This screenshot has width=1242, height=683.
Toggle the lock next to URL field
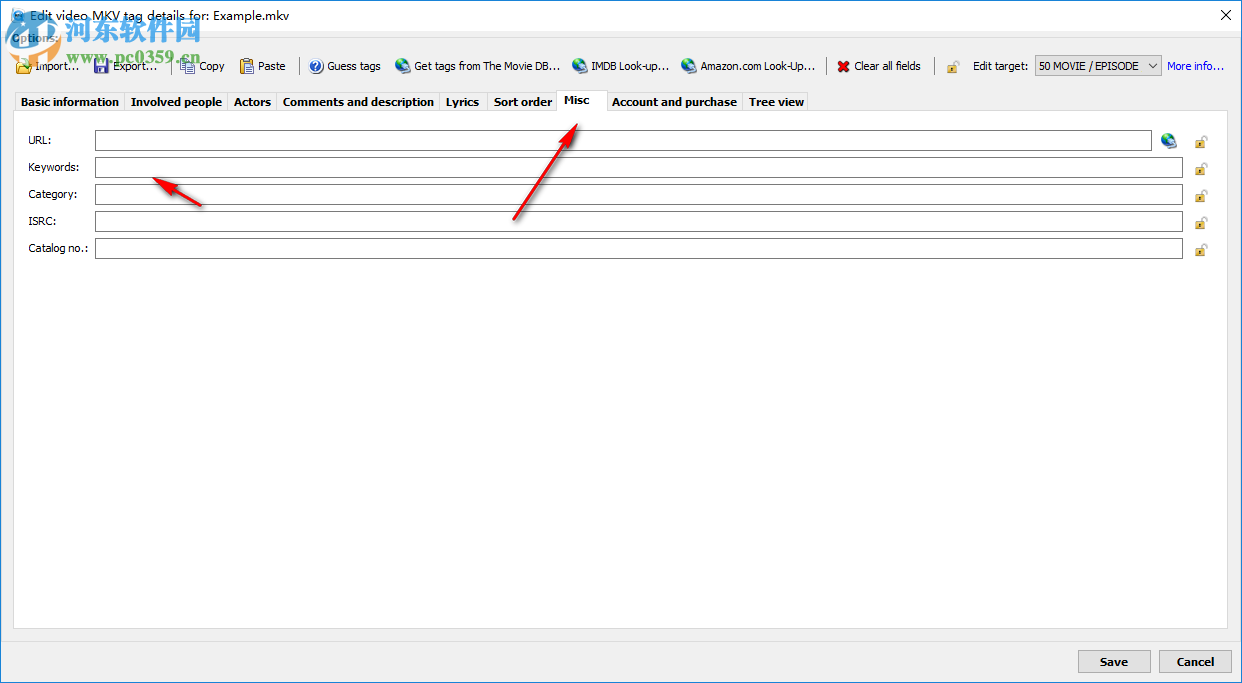tap(1201, 142)
